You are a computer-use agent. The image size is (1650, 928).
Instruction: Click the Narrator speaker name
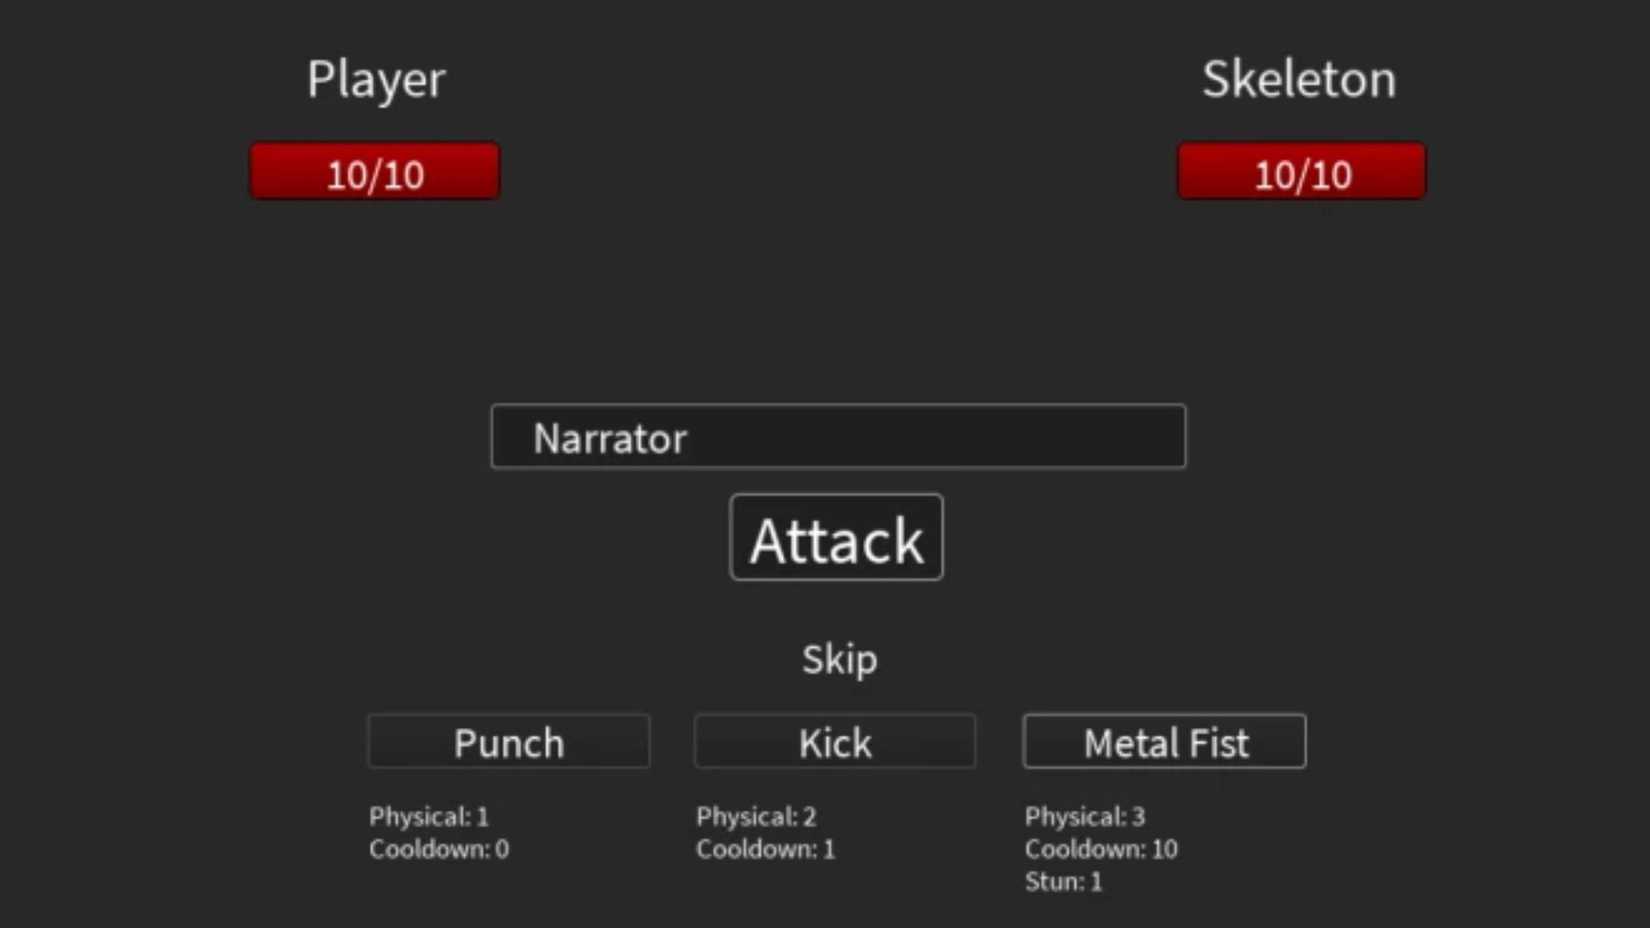(610, 438)
